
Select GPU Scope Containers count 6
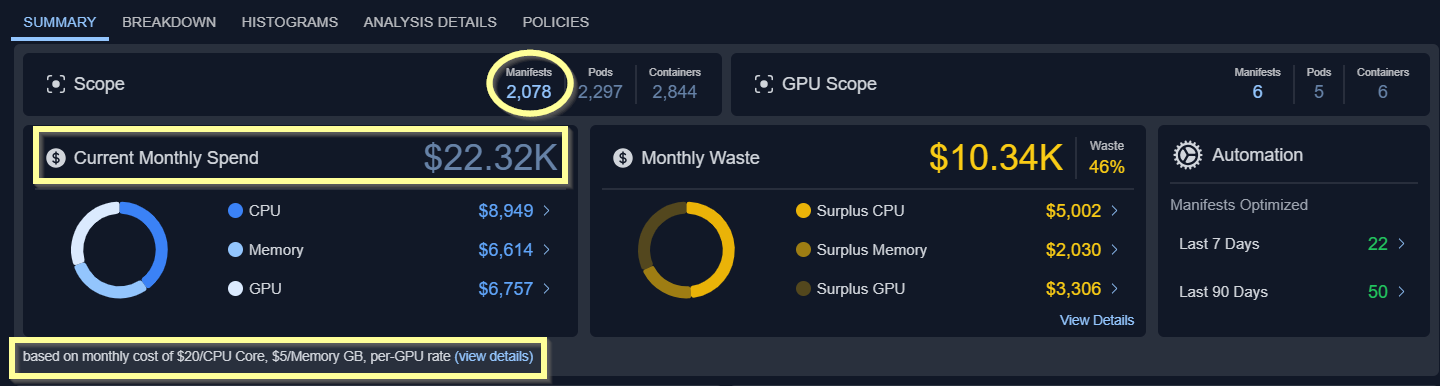[x=1383, y=92]
